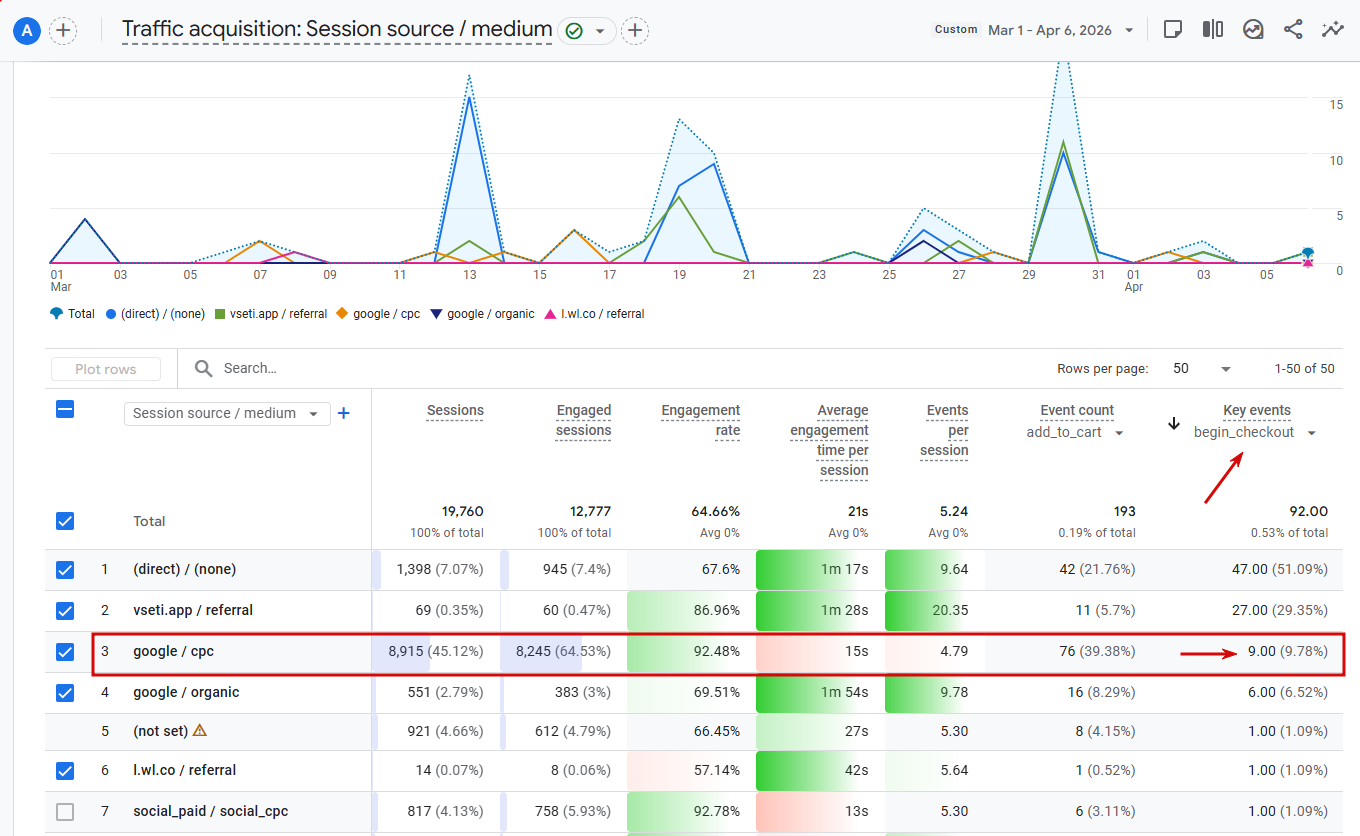The width and height of the screenshot is (1360, 836).
Task: Click the Add comparison plus button
Action: pos(63,31)
